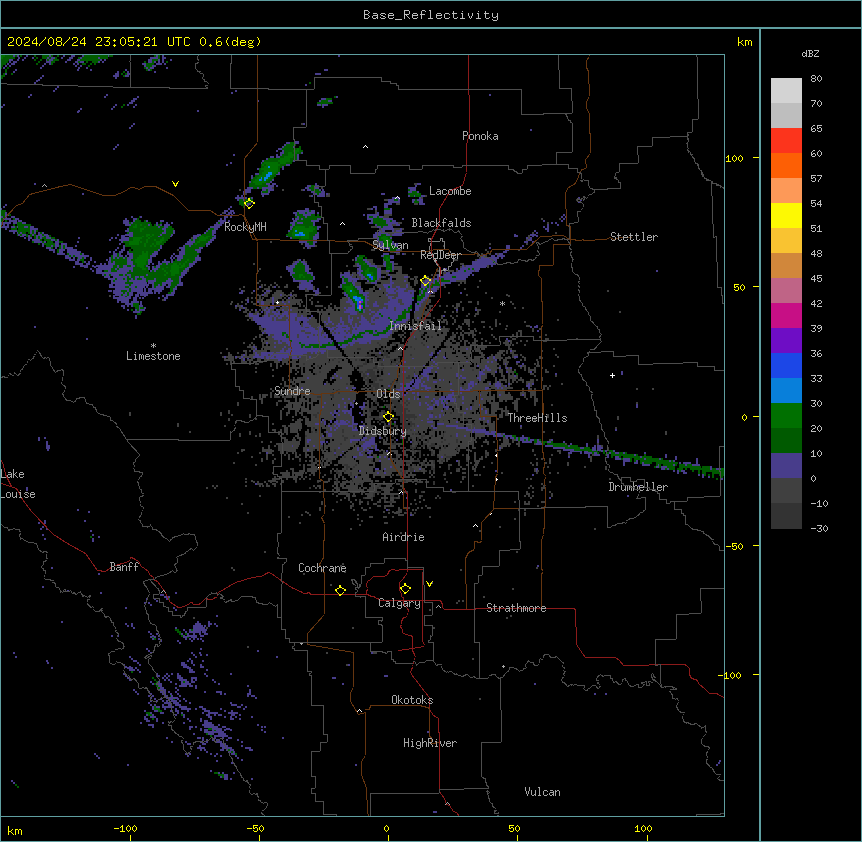Image resolution: width=862 pixels, height=842 pixels.
Task: Click the Airdrie city label
Action: [x=404, y=537]
